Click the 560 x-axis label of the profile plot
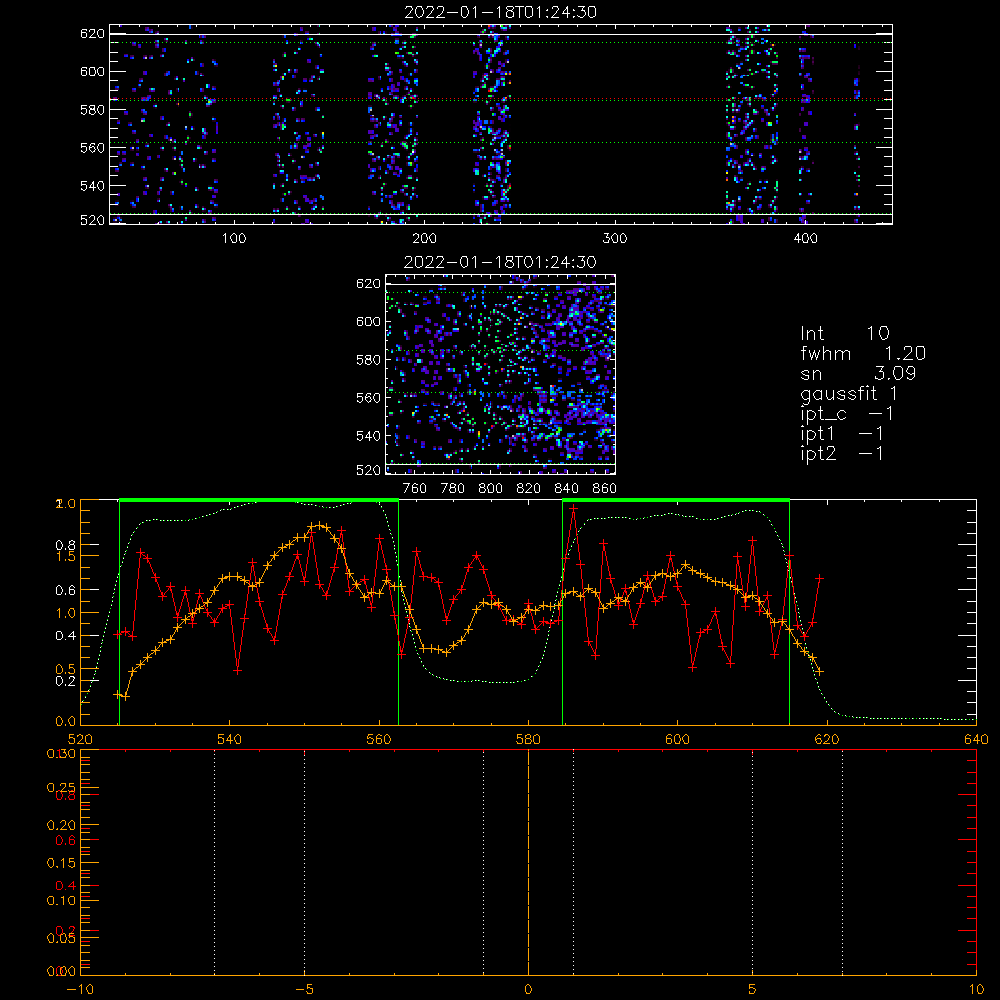Image resolution: width=1000 pixels, height=1000 pixels. 379,740
